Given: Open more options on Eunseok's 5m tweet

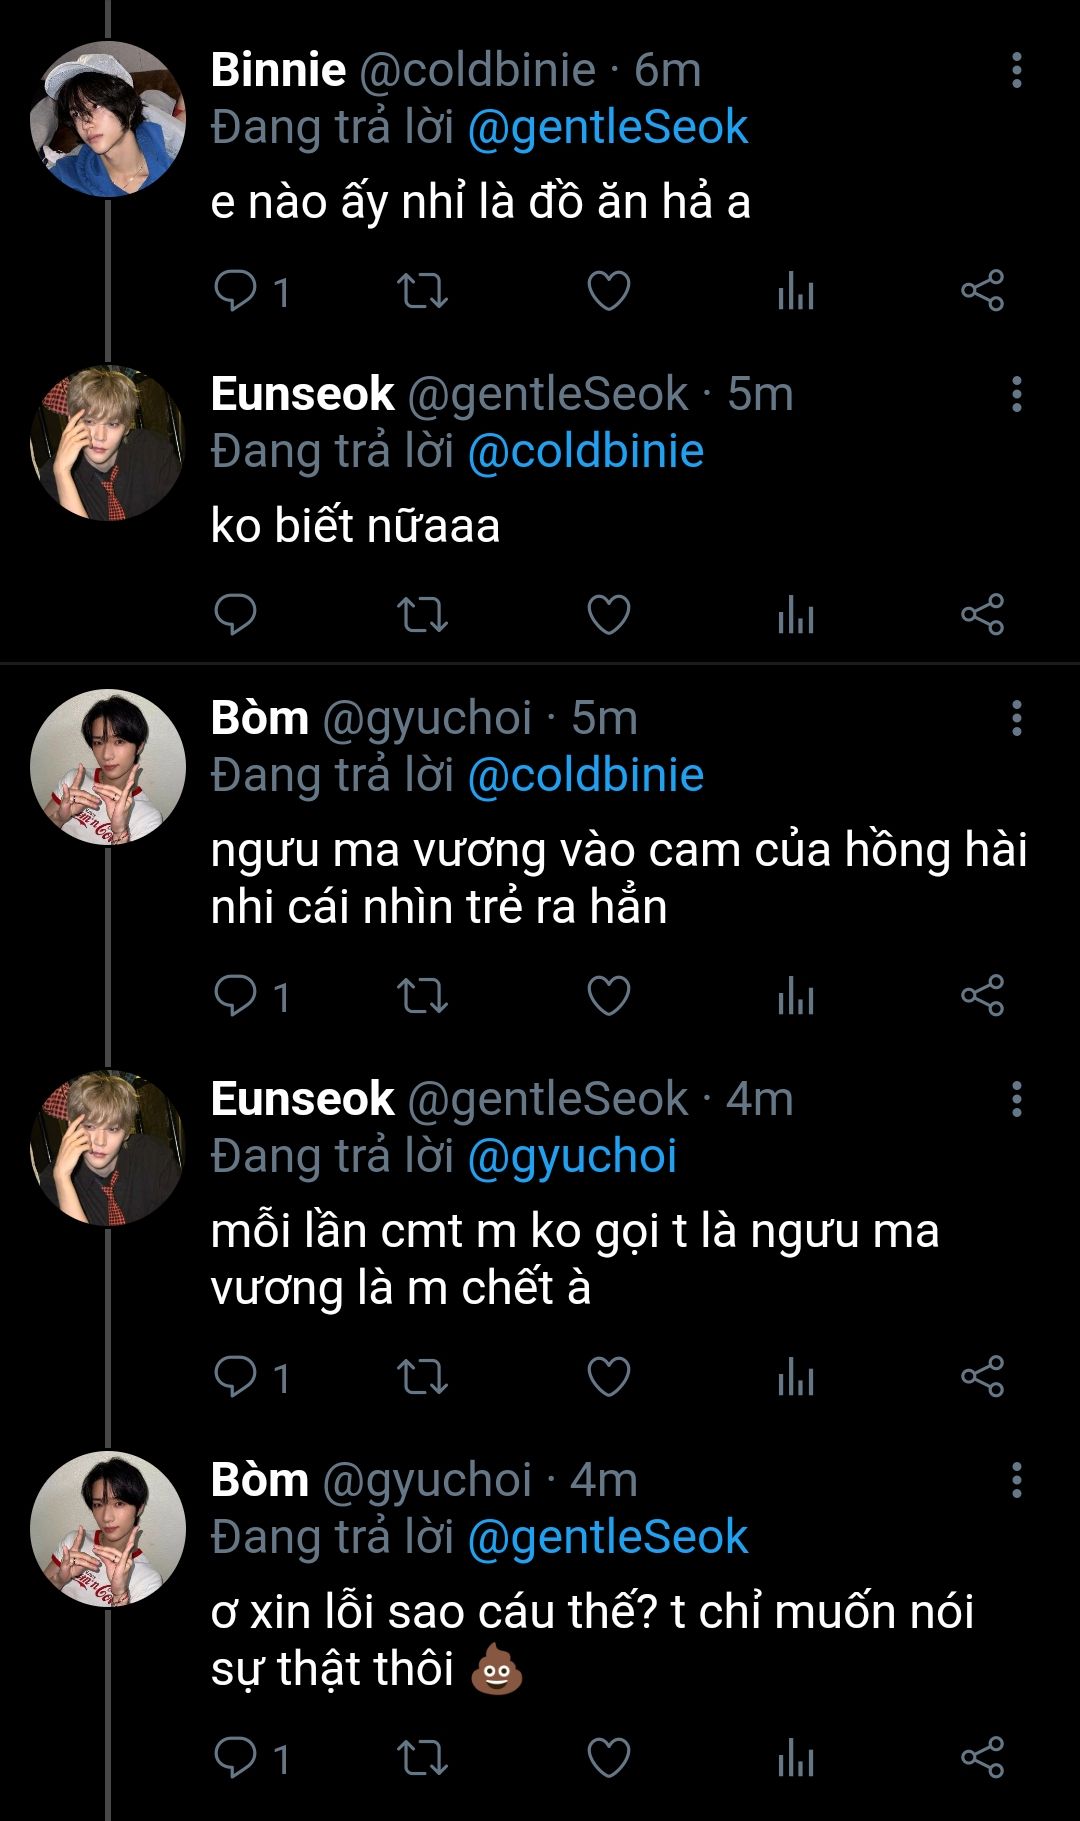Looking at the screenshot, I should [1017, 395].
